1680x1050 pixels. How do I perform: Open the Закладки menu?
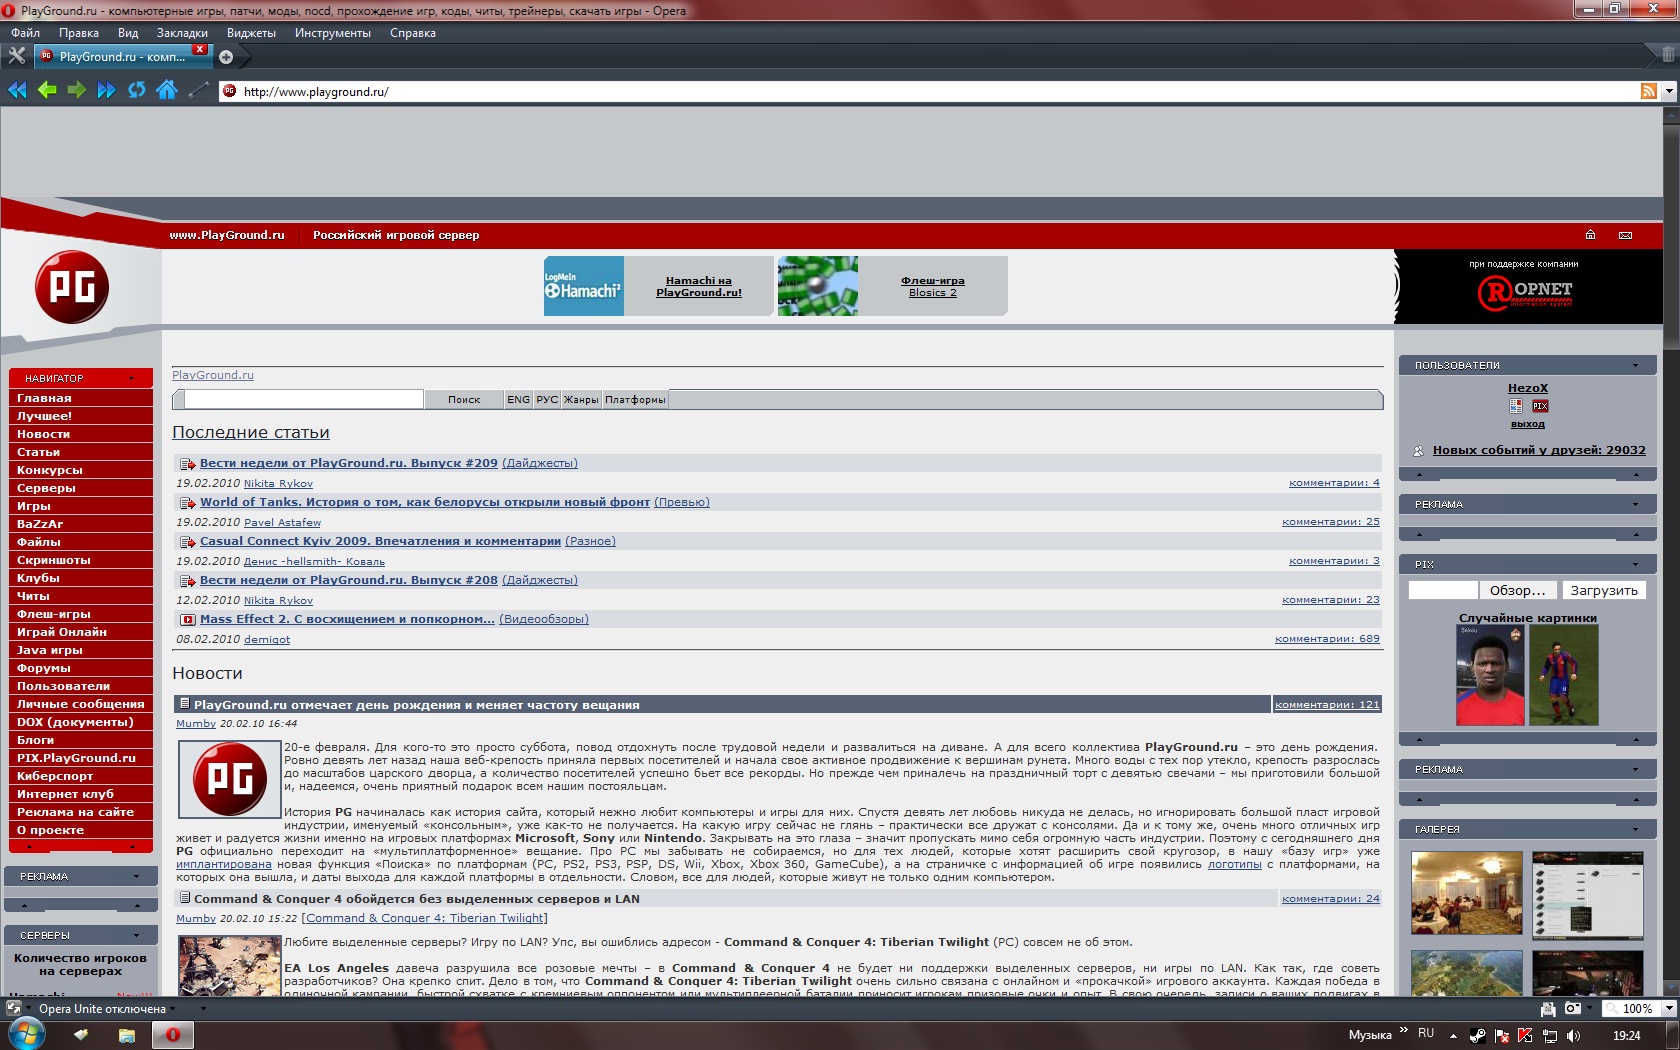(x=182, y=33)
